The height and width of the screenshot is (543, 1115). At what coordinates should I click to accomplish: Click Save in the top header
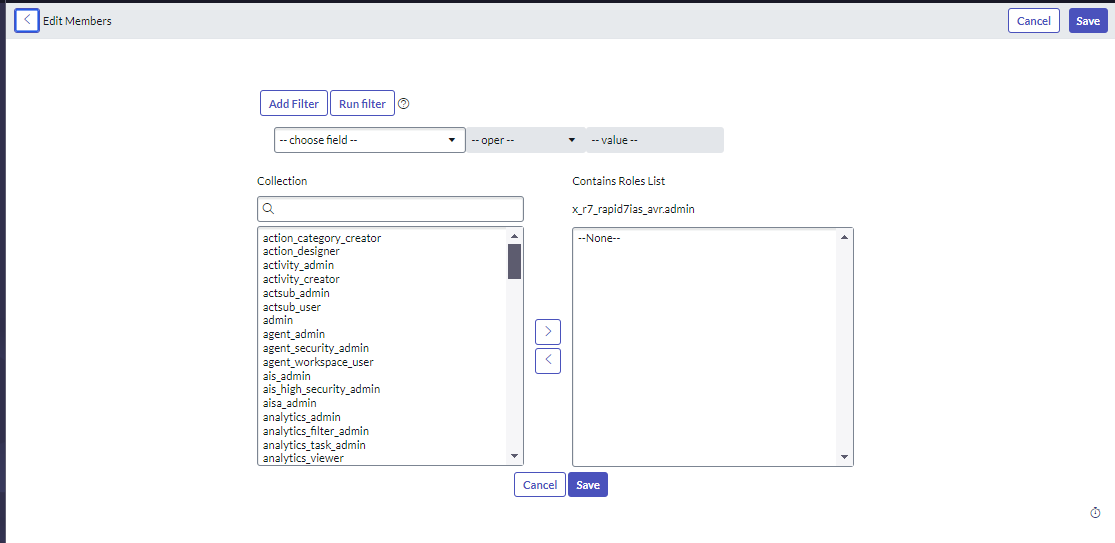click(x=1088, y=21)
